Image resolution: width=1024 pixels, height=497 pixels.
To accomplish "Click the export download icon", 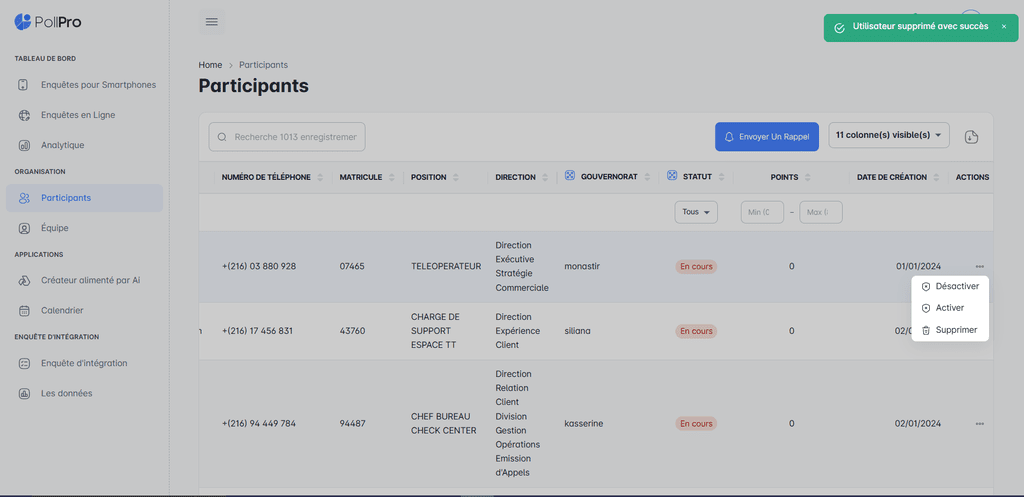I will (x=971, y=137).
